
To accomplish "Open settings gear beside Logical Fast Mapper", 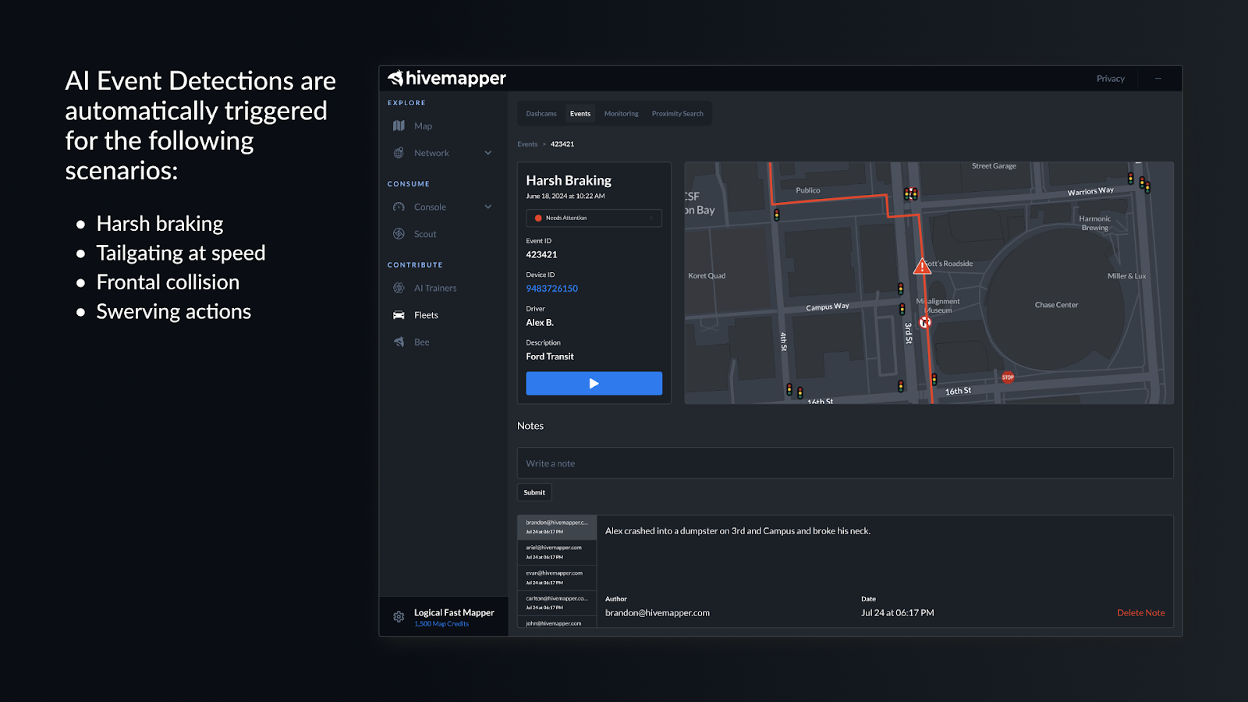I will pyautogui.click(x=399, y=617).
